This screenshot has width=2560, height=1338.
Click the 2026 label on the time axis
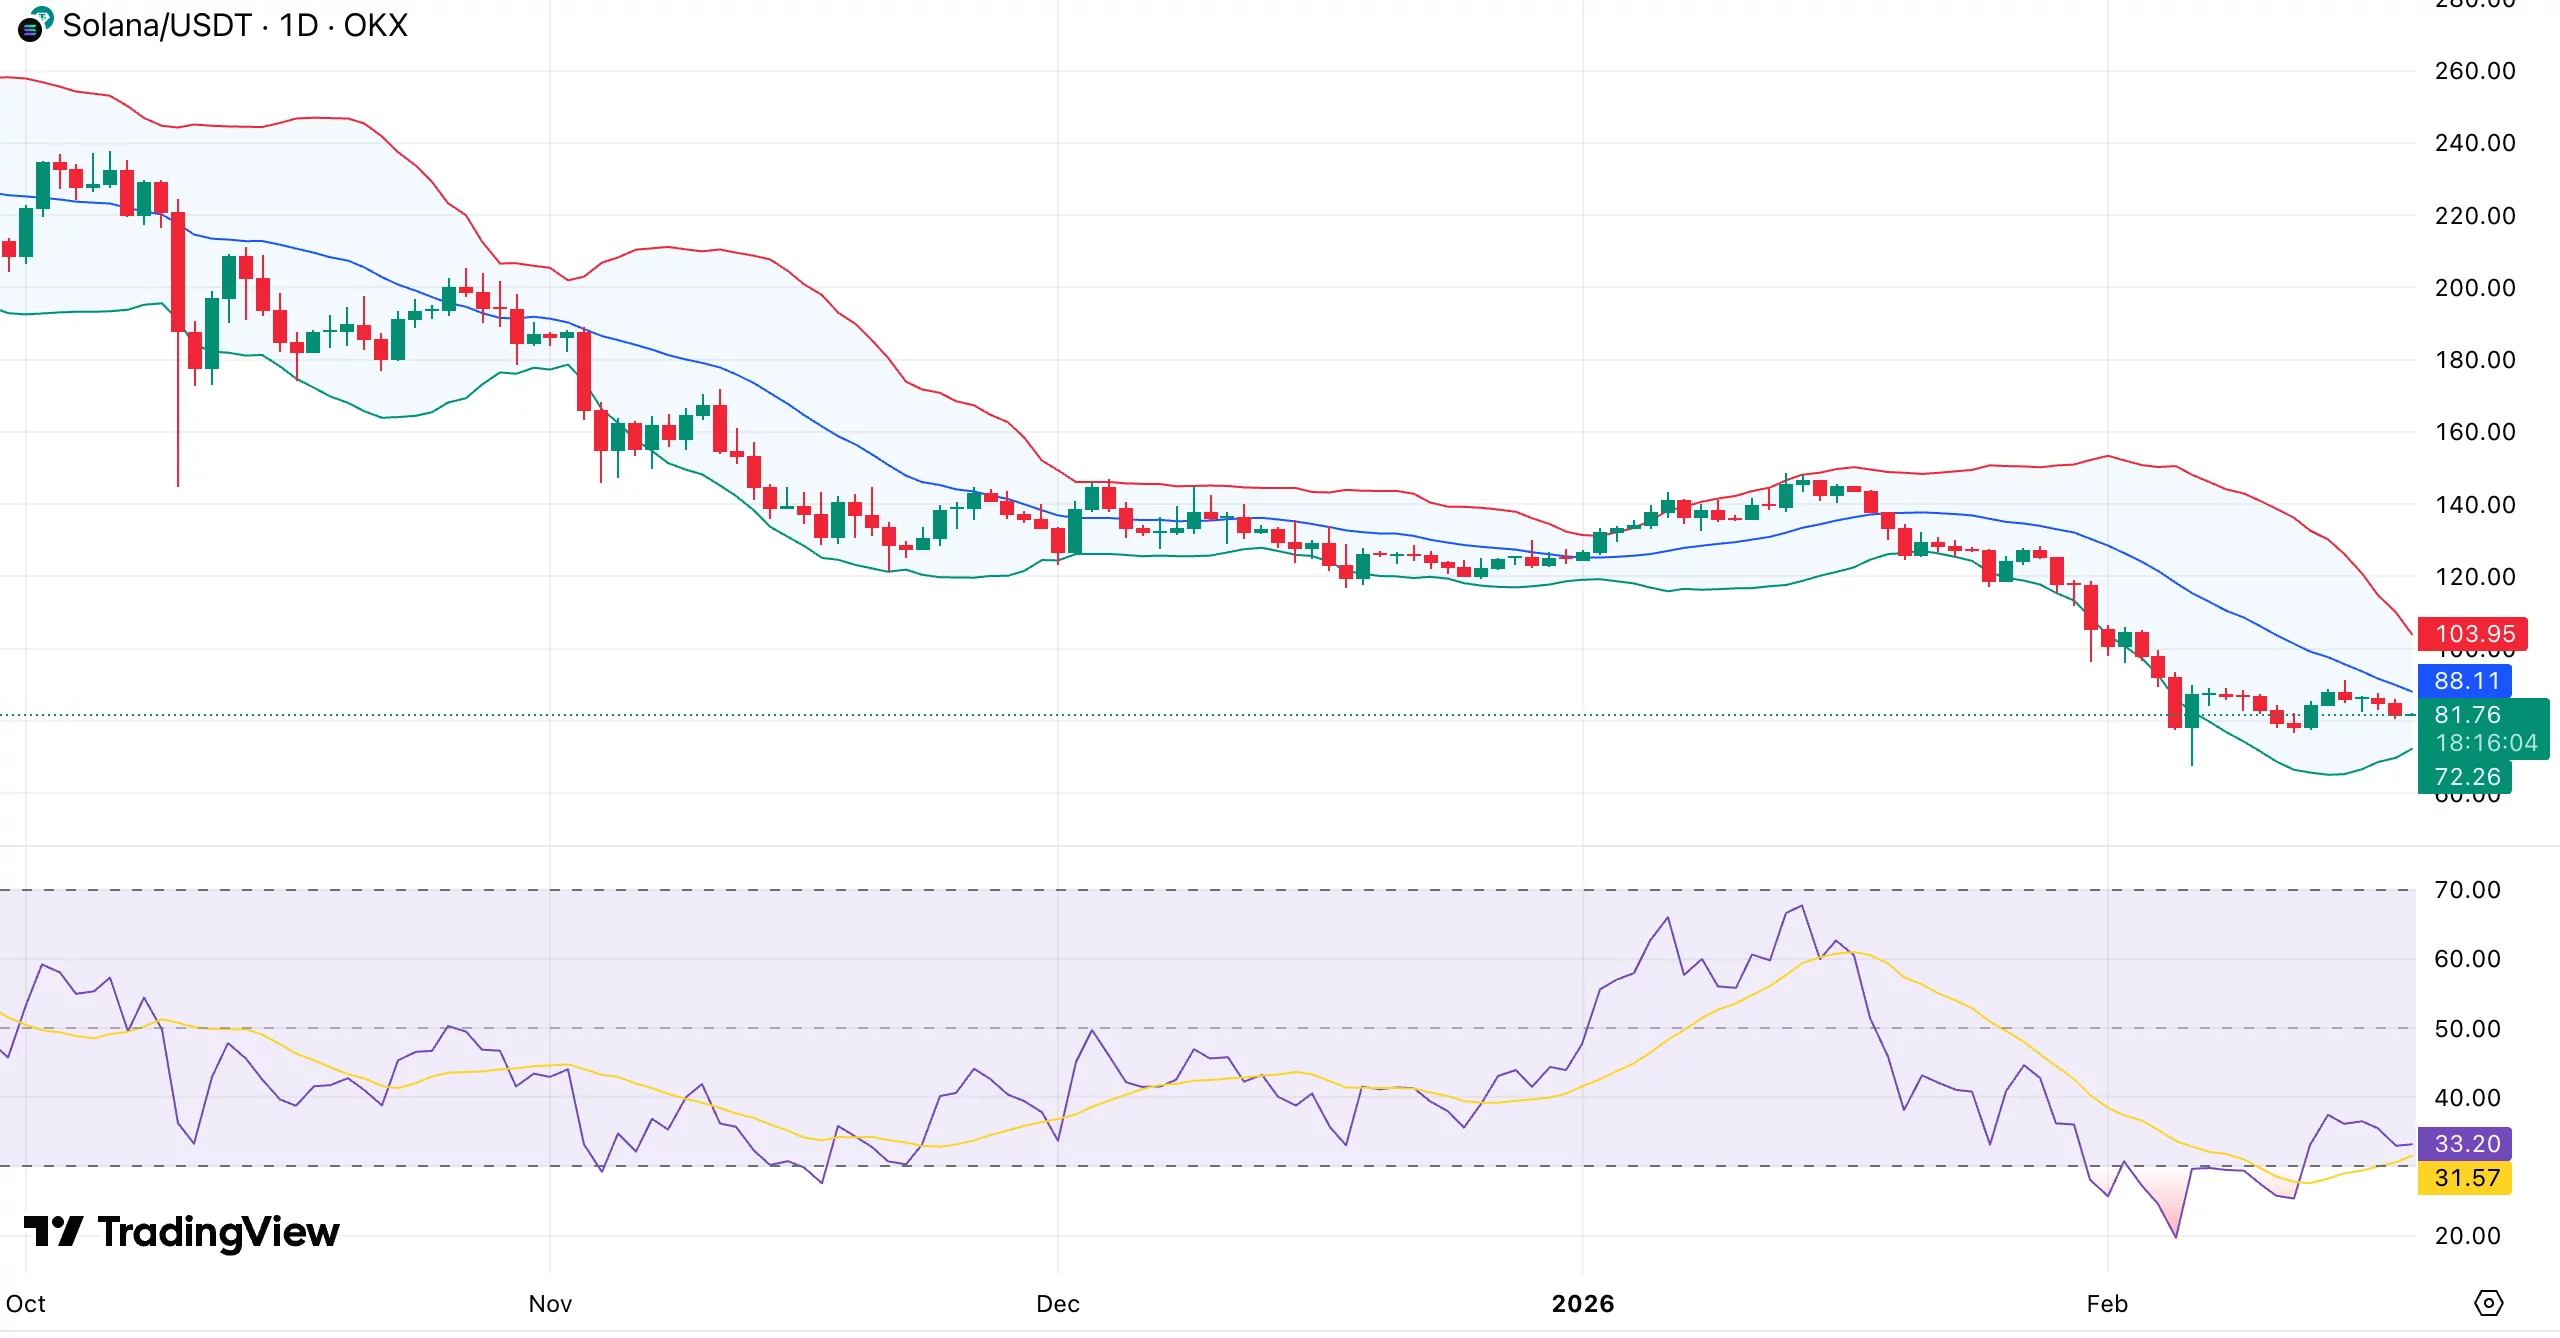coord(1583,1304)
